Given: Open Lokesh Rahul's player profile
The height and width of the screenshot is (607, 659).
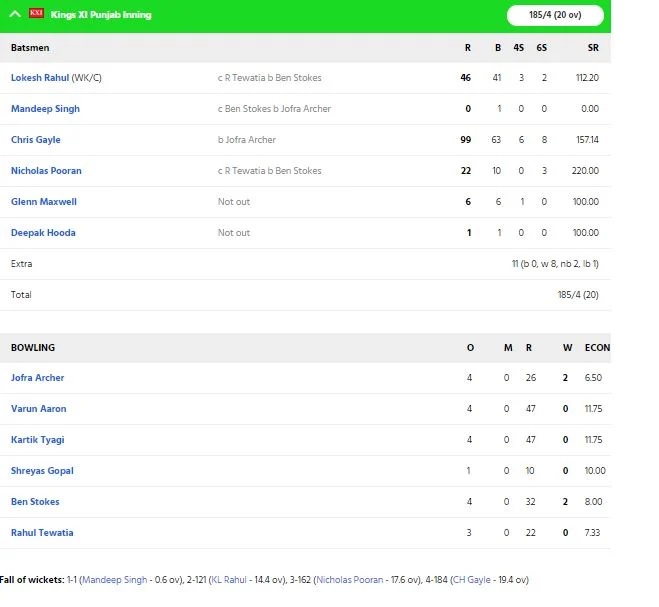Looking at the screenshot, I should tap(40, 78).
